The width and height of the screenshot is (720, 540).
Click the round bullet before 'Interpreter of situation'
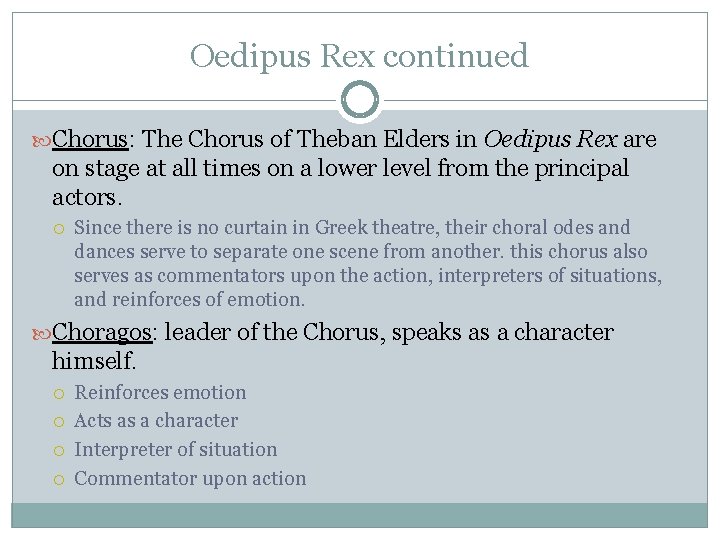pyautogui.click(x=59, y=450)
